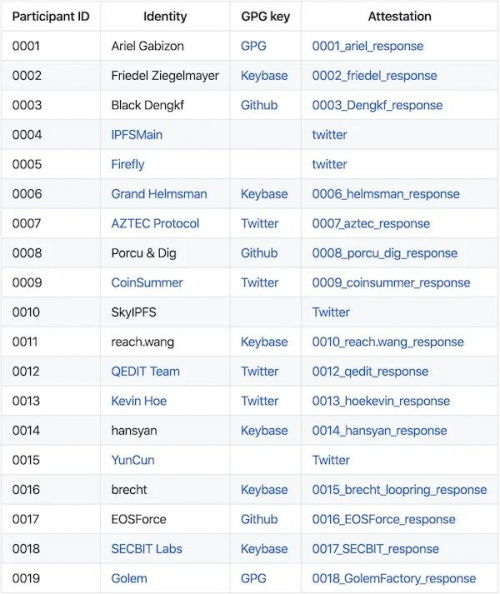Open the Twitter attestation for SkyIPFS
This screenshot has height=594, width=500.
(x=331, y=312)
